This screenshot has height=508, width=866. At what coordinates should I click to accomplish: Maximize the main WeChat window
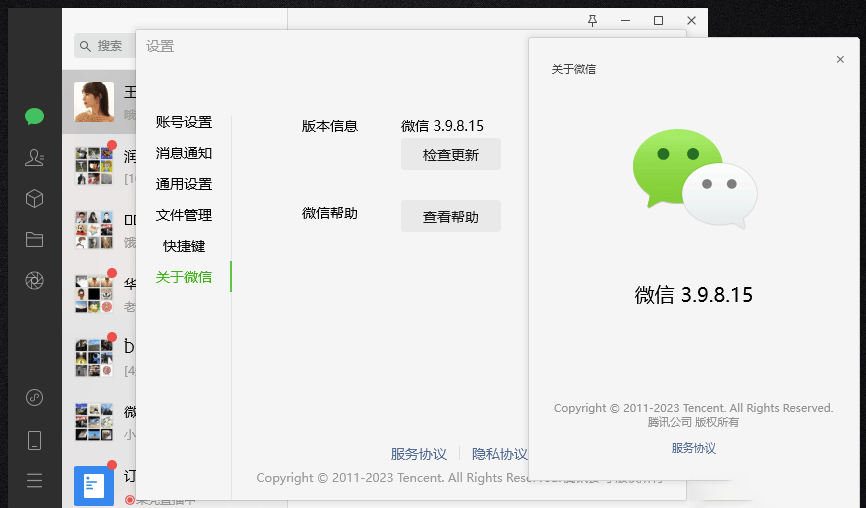coord(658,21)
